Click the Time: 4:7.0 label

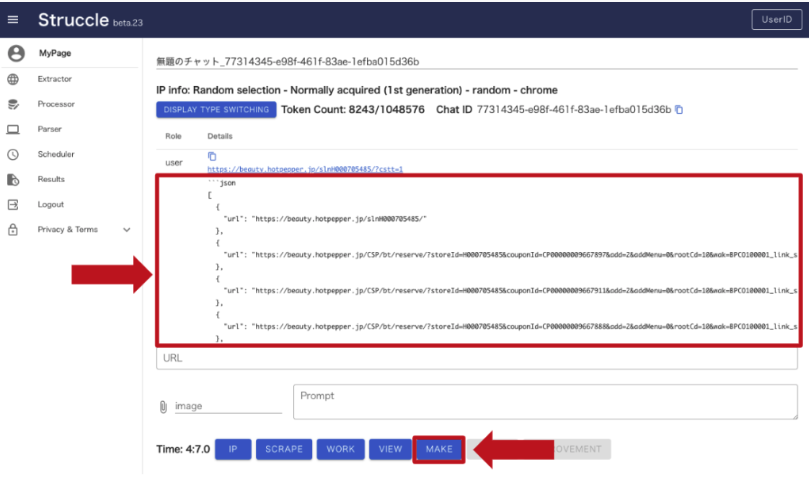point(183,449)
